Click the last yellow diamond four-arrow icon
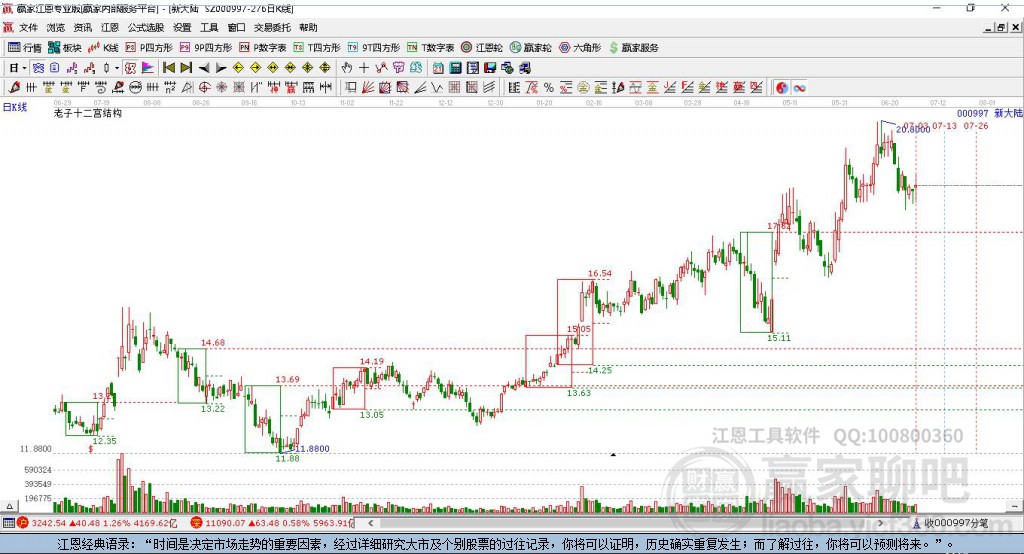This screenshot has height=554, width=1024. pyautogui.click(x=325, y=68)
